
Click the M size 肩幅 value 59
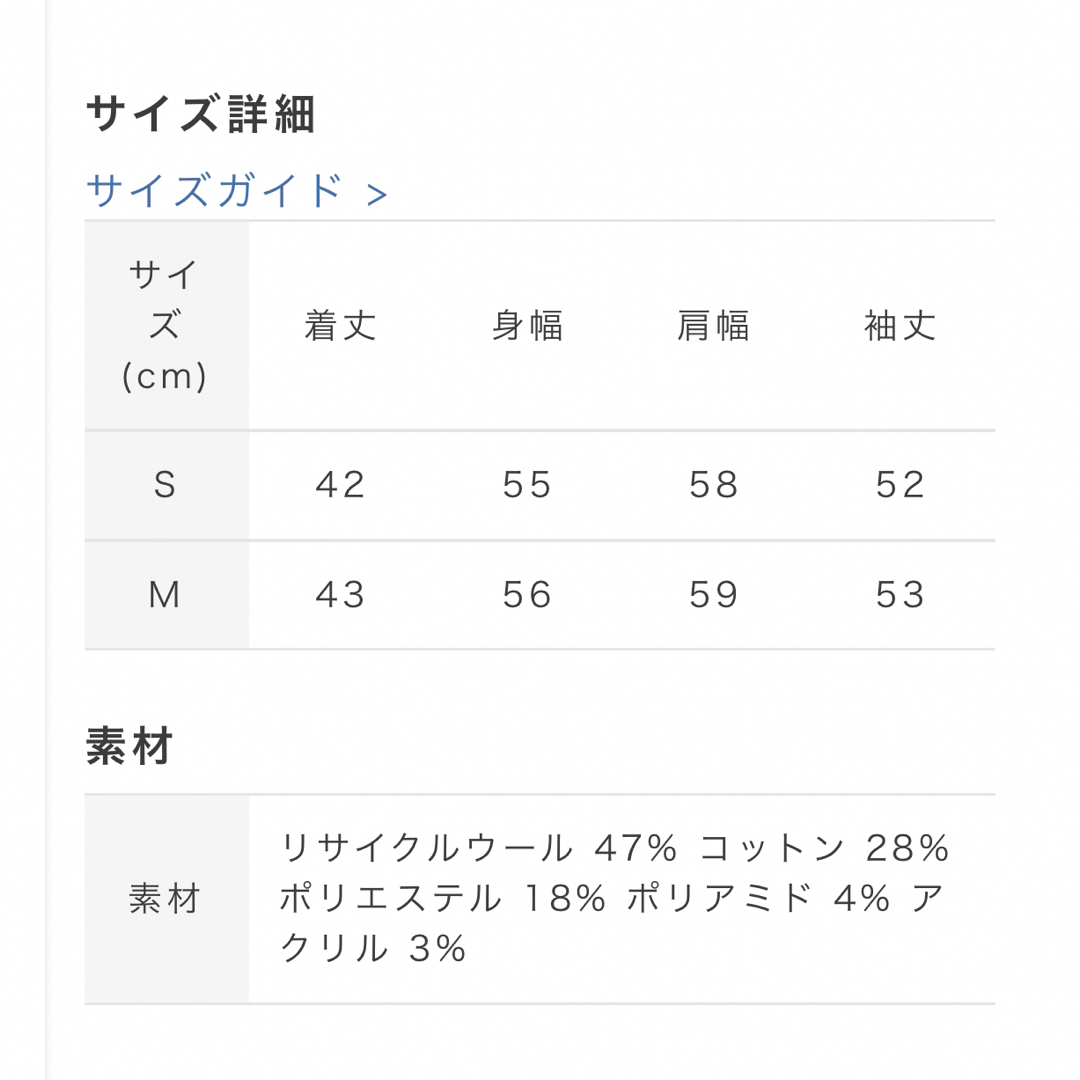(x=714, y=595)
